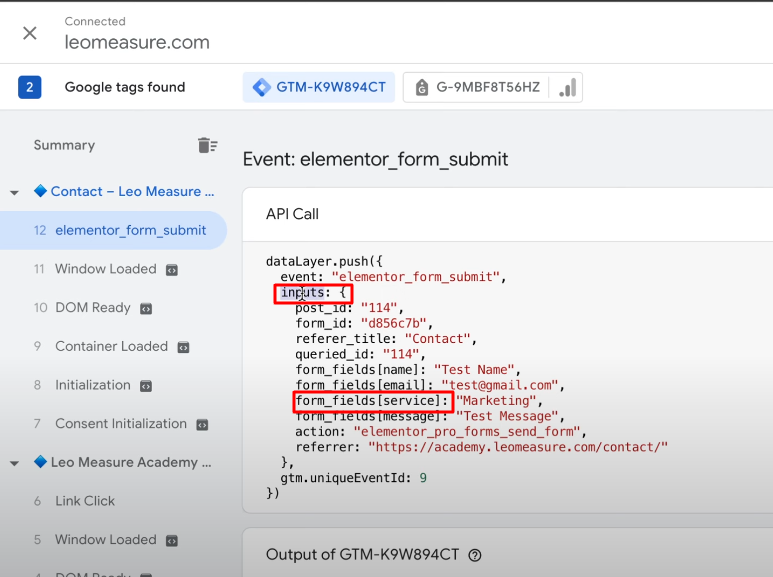
Task: Click the bar chart icon beside G-9MBF8T56HZ
Action: tap(567, 87)
